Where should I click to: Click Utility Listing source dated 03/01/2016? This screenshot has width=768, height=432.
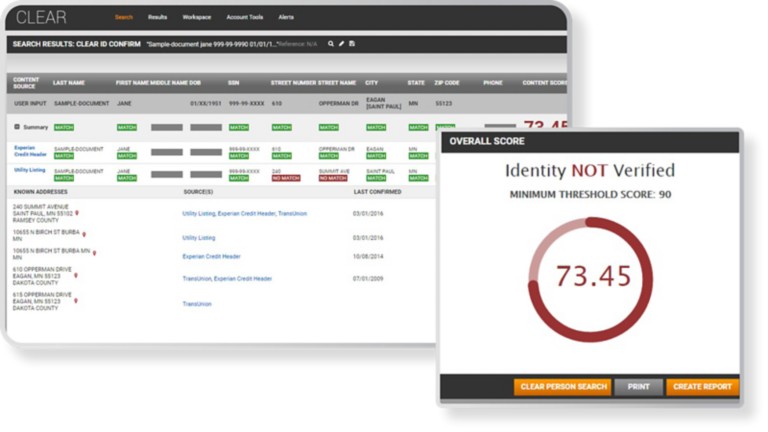tap(198, 238)
